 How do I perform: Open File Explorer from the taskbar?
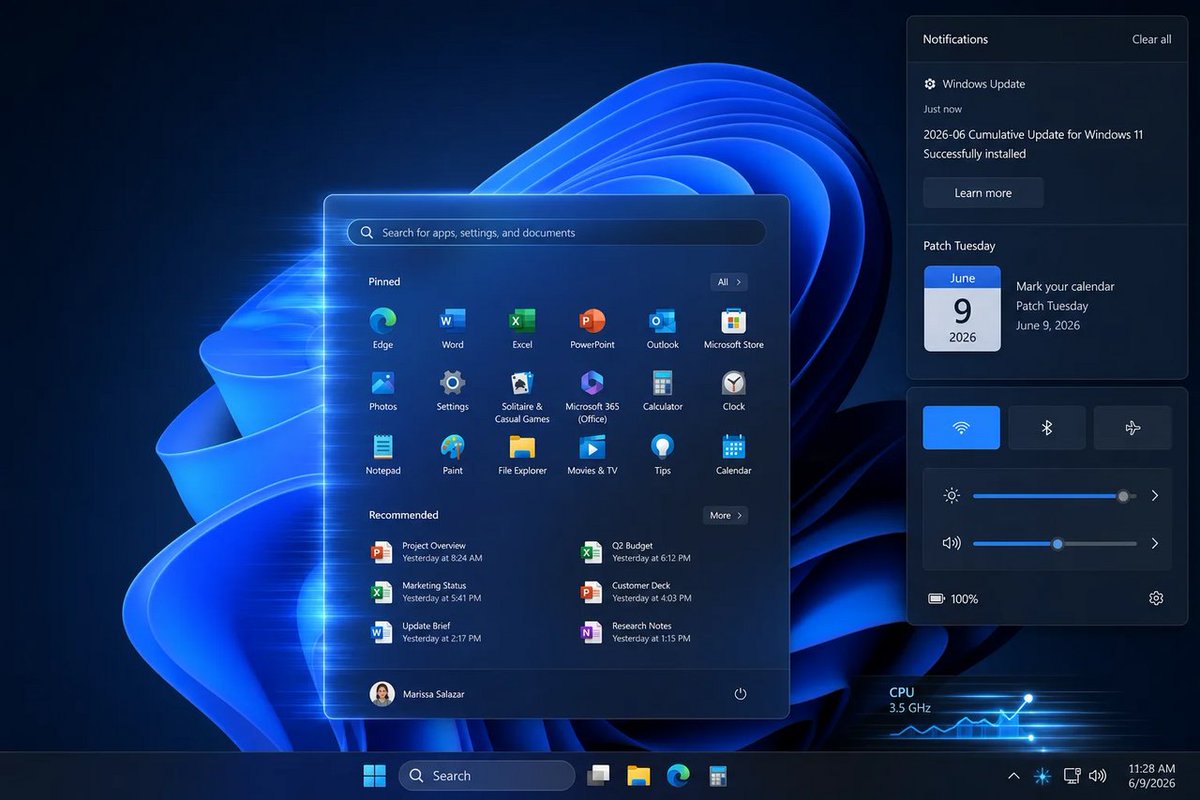pyautogui.click(x=638, y=775)
